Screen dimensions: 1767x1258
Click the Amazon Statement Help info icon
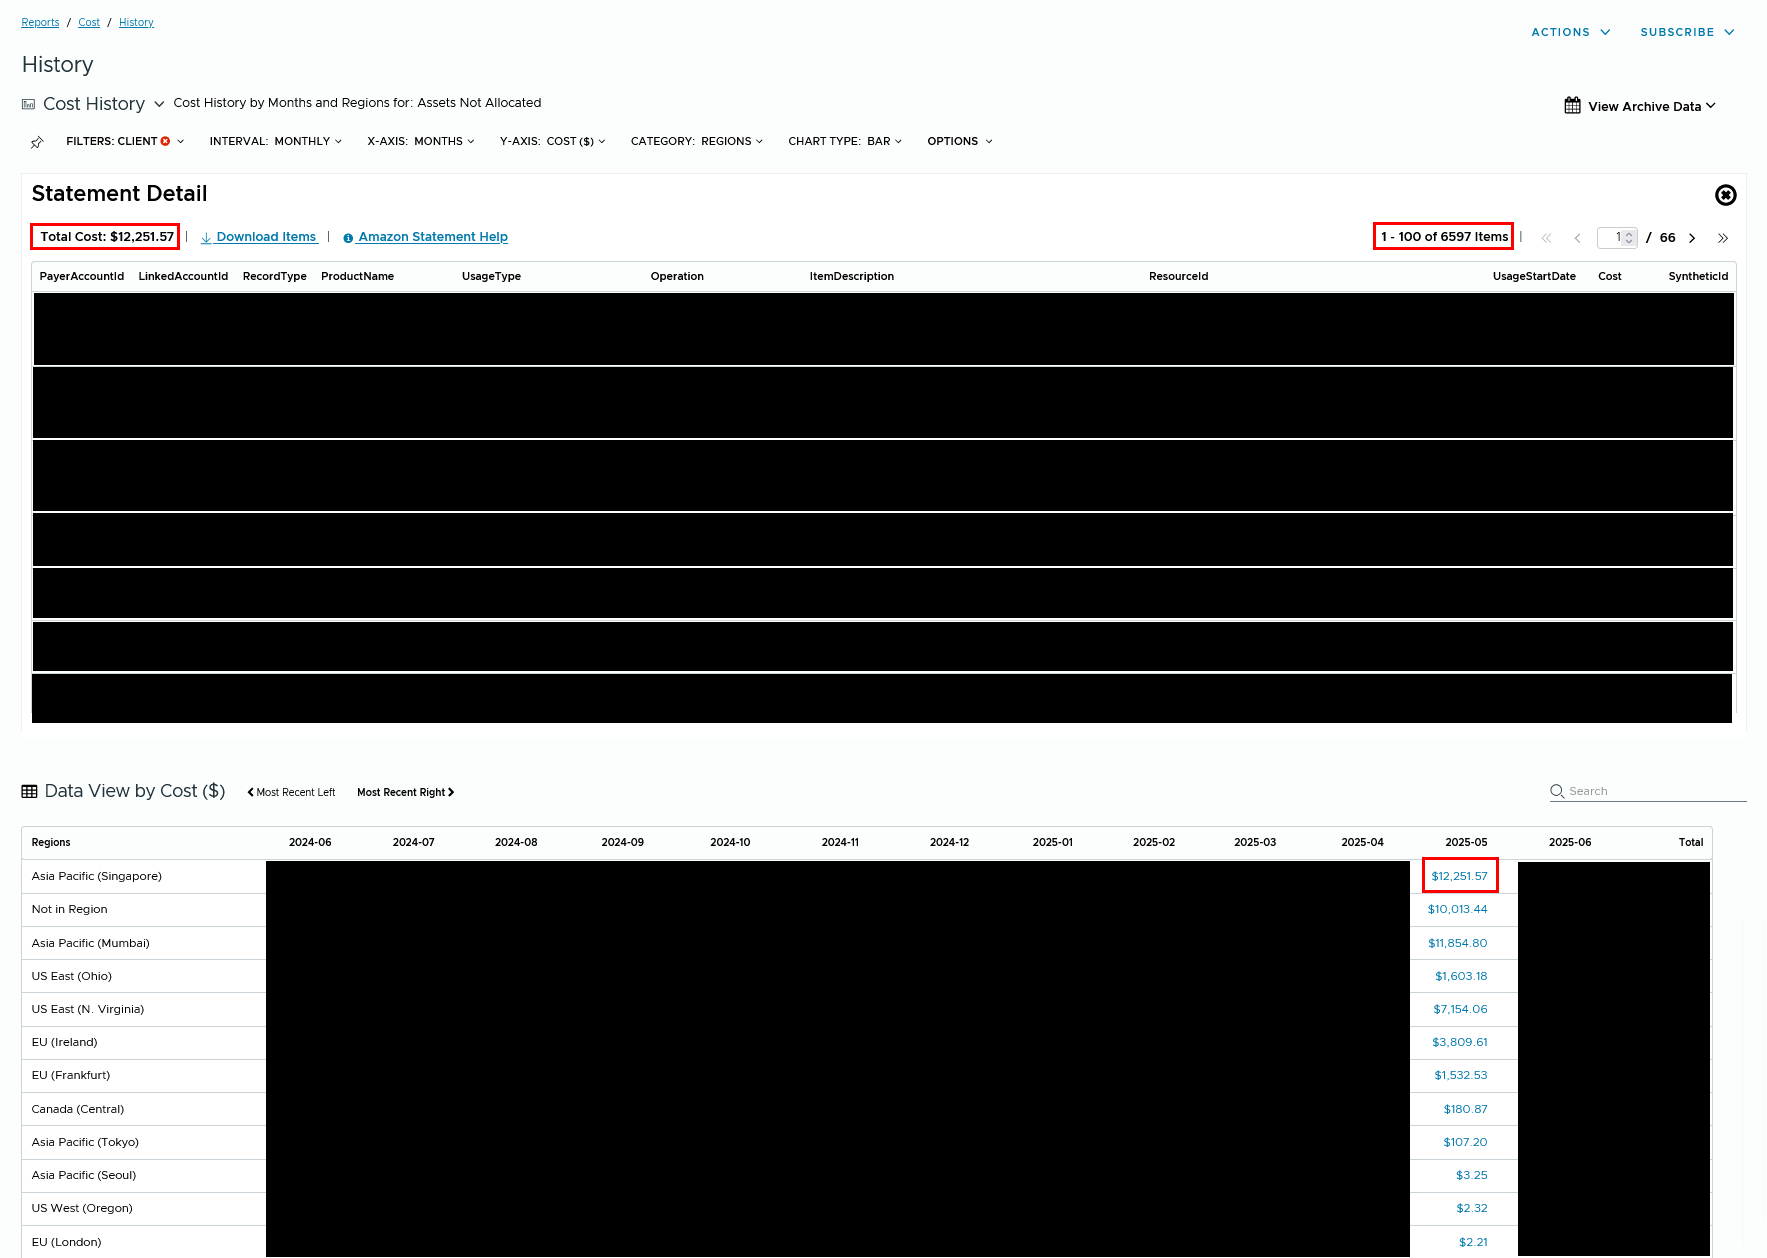coord(348,238)
